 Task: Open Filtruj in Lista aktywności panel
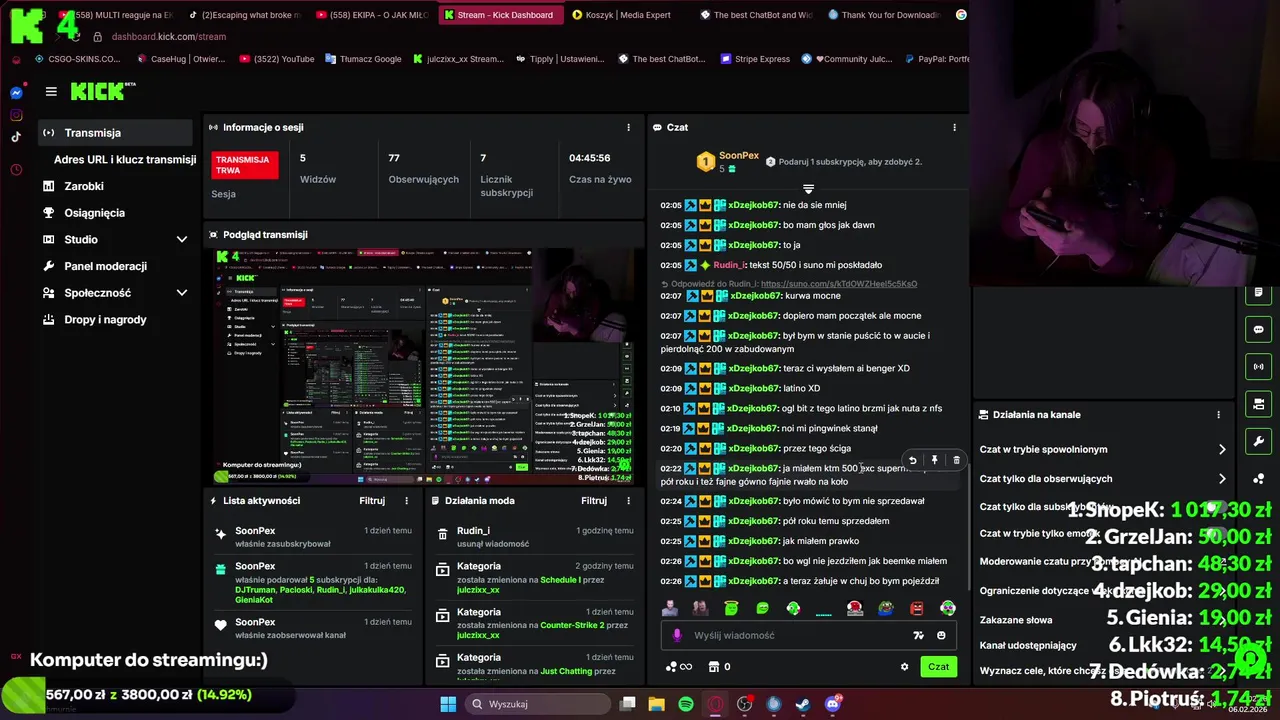[x=372, y=501]
